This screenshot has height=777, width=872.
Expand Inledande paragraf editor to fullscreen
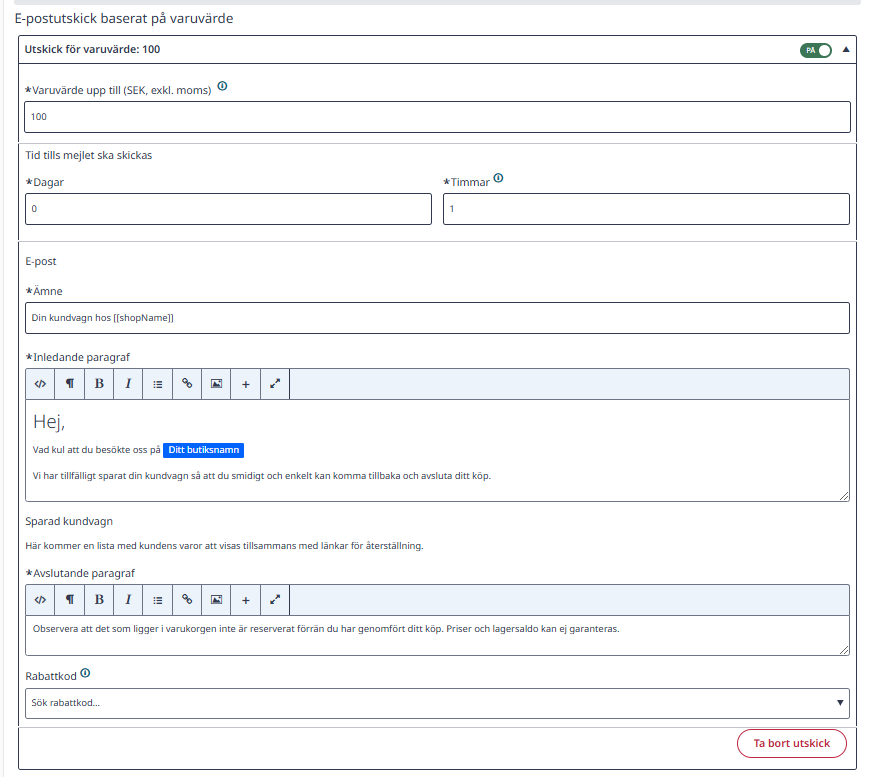[275, 384]
